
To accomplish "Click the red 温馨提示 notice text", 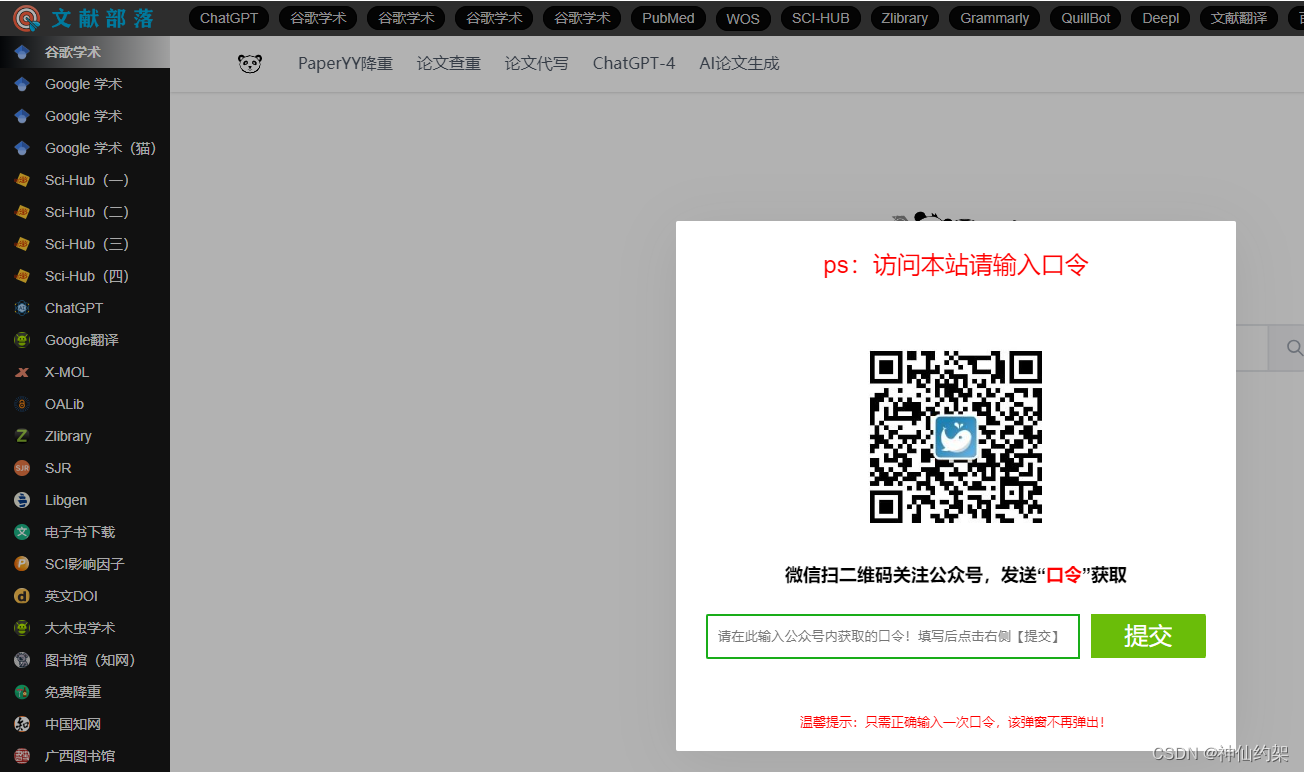I will click(952, 722).
